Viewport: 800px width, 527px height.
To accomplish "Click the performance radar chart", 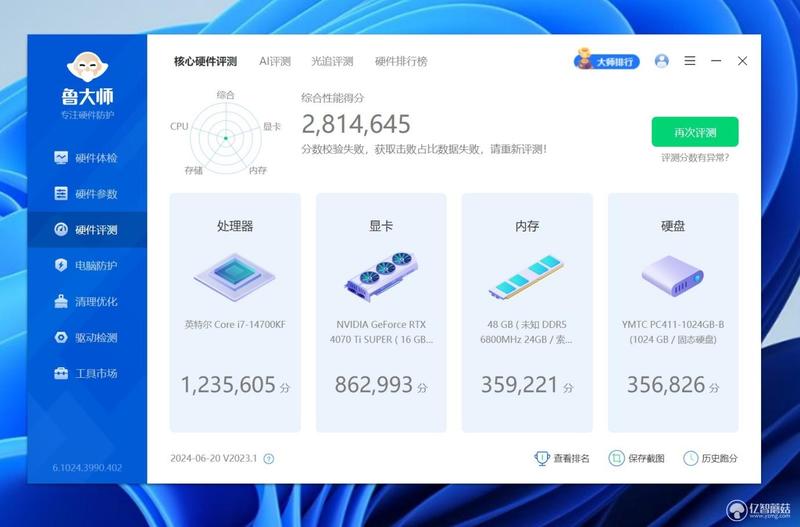I will click(226, 137).
